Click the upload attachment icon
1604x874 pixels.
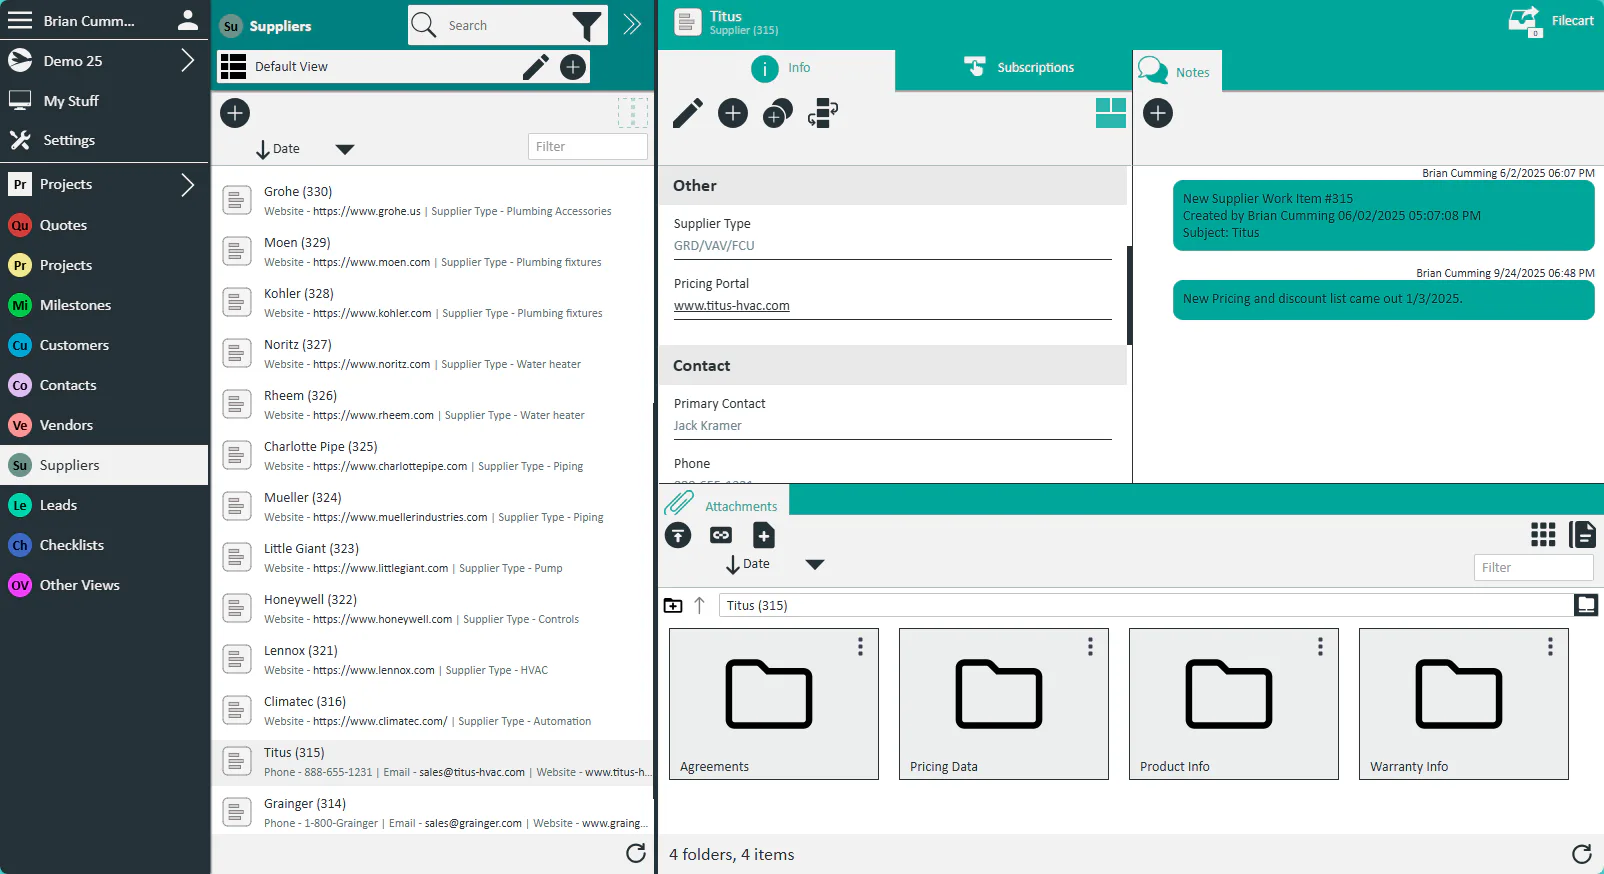tap(678, 535)
